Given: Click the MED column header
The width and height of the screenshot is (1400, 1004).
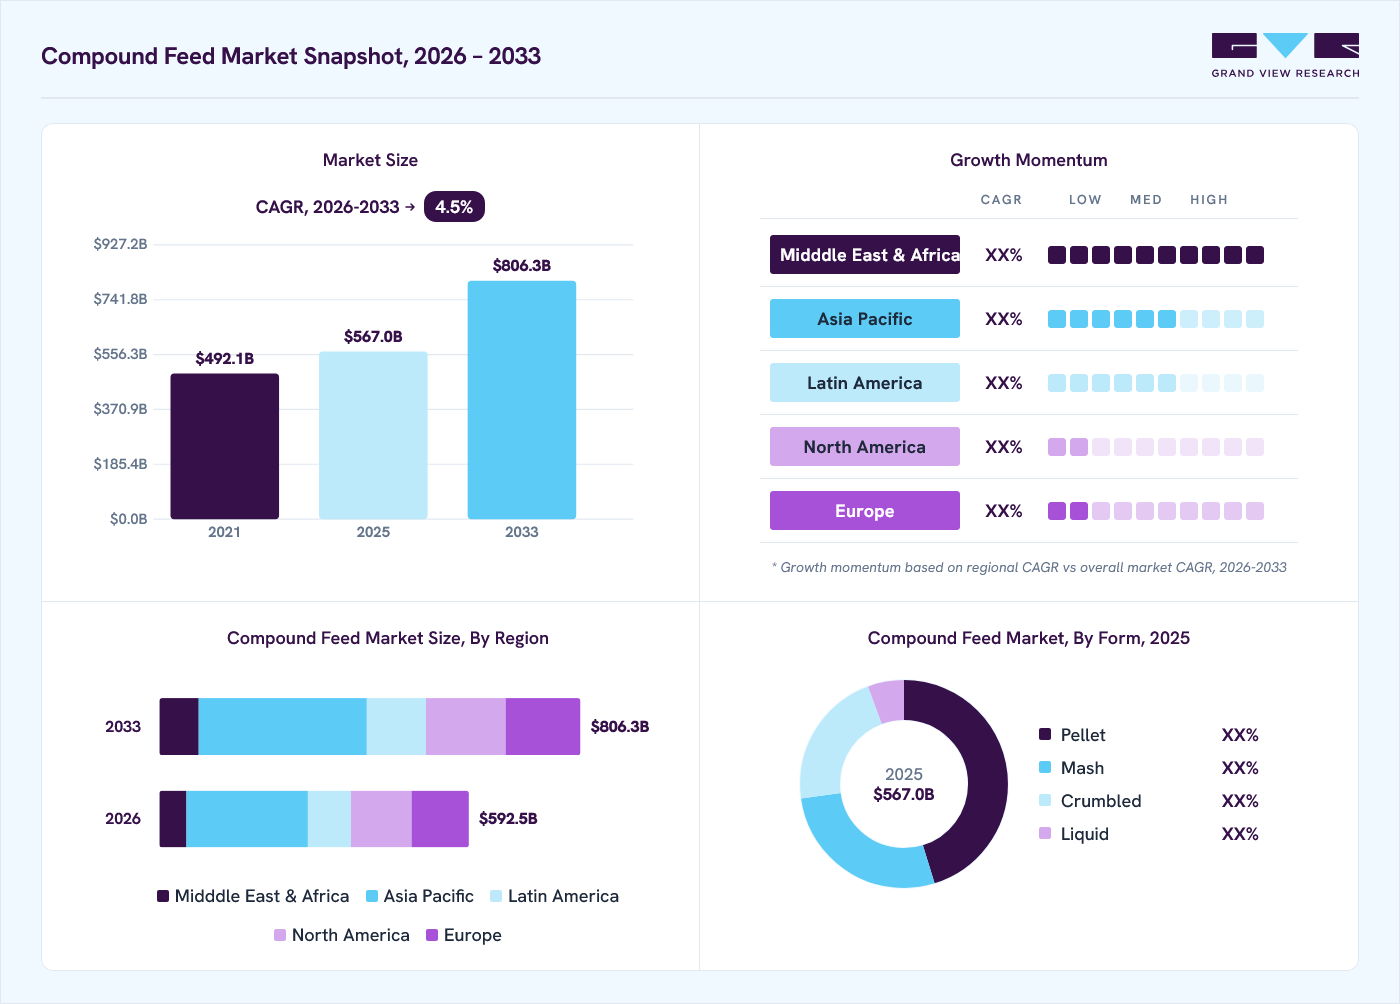Looking at the screenshot, I should [x=1146, y=200].
